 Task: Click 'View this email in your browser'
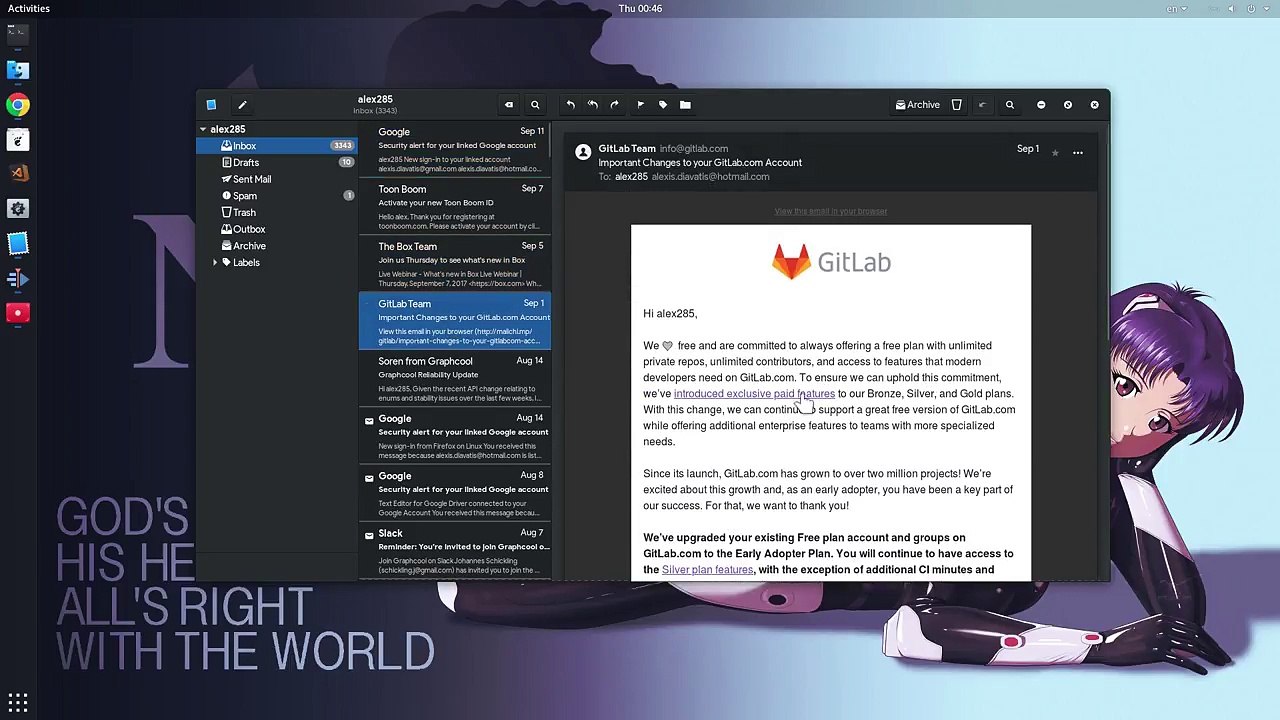pyautogui.click(x=831, y=211)
